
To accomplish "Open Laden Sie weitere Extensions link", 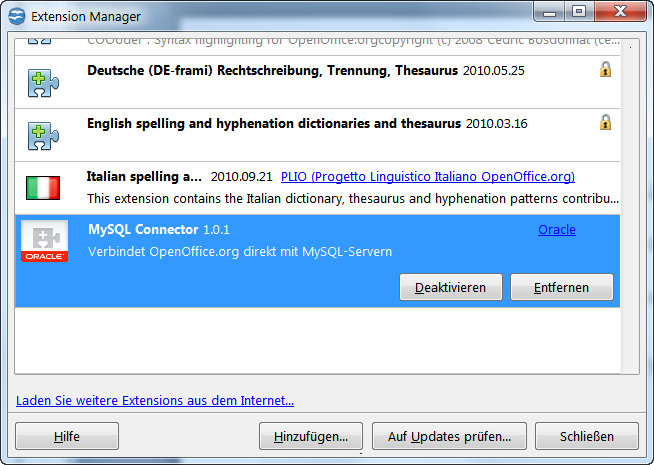I will pyautogui.click(x=155, y=400).
